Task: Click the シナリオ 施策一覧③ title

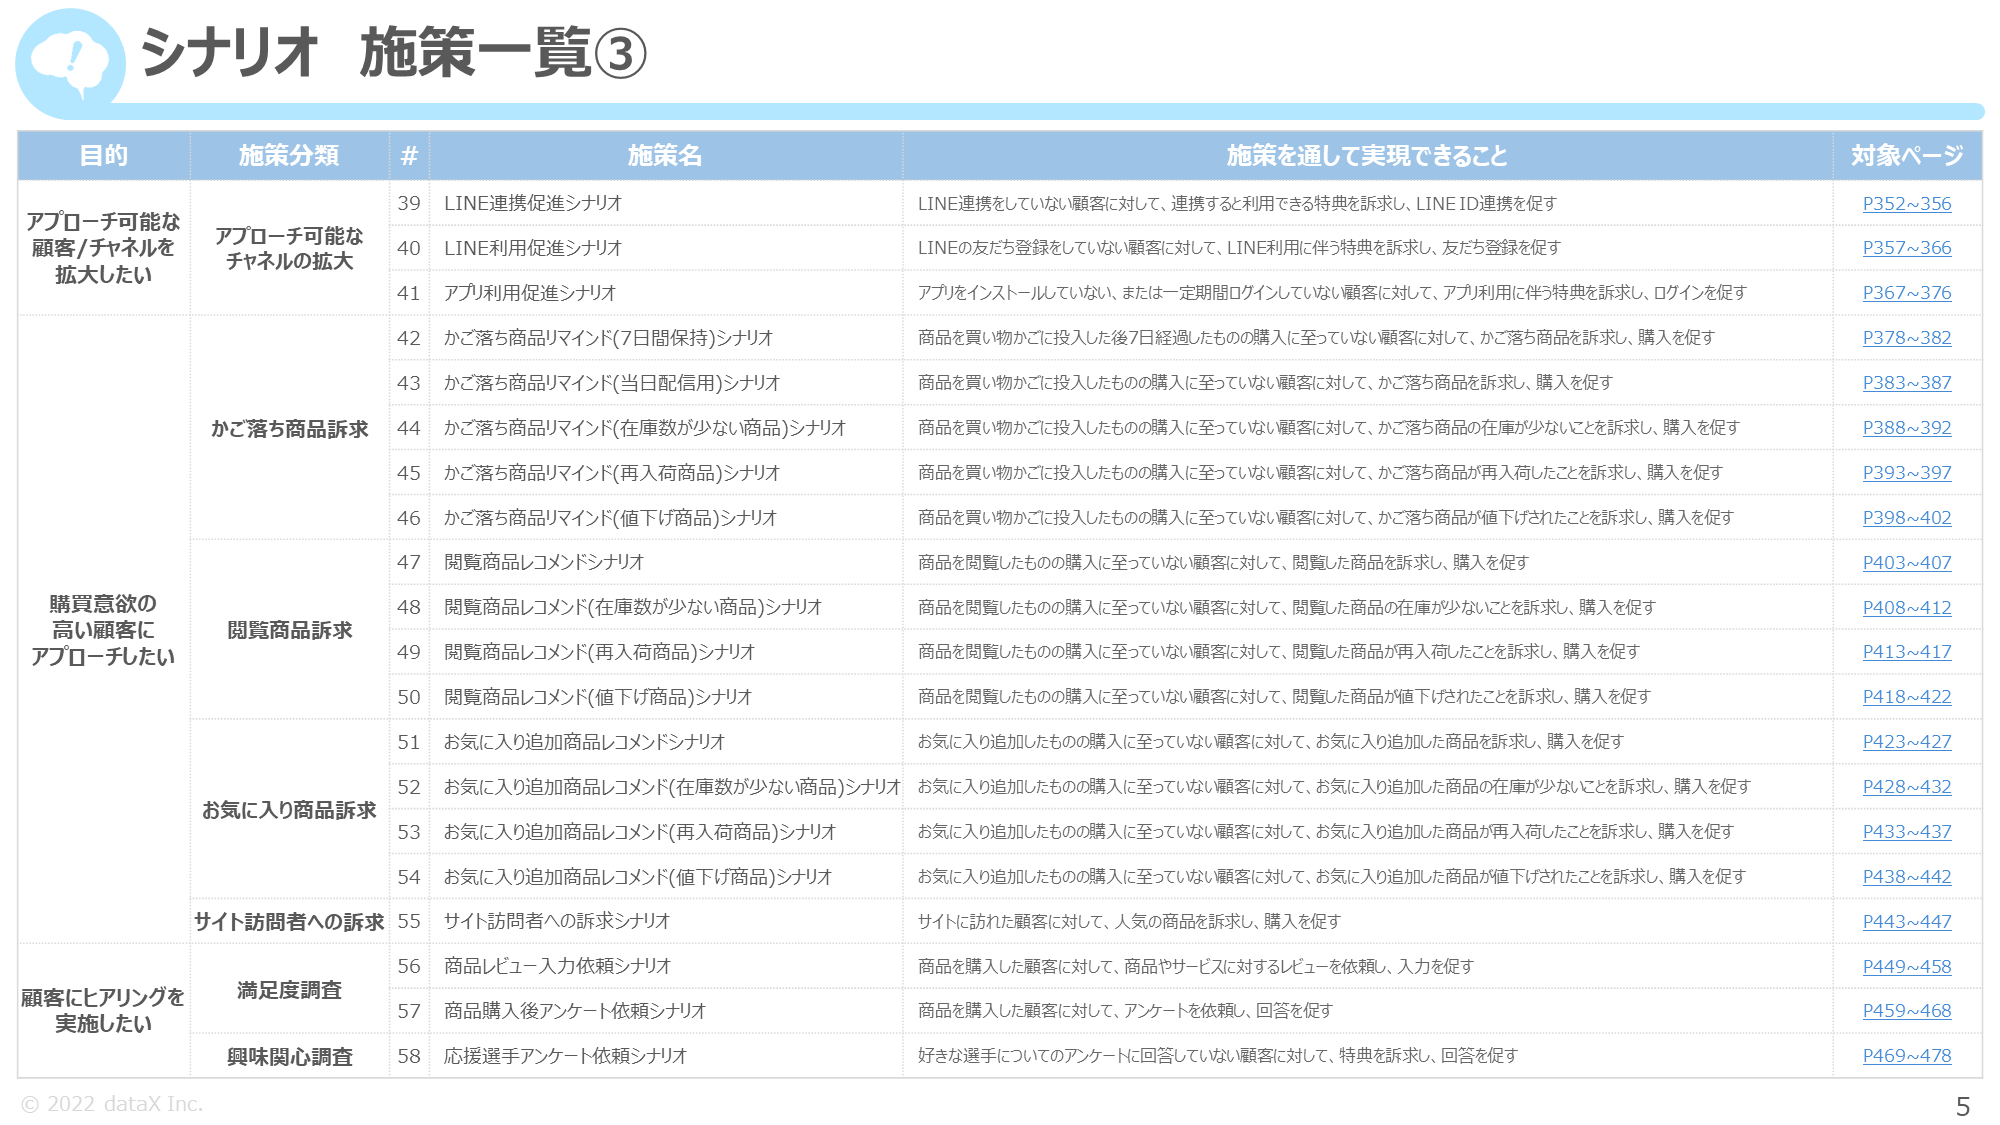Action: pyautogui.click(x=393, y=53)
